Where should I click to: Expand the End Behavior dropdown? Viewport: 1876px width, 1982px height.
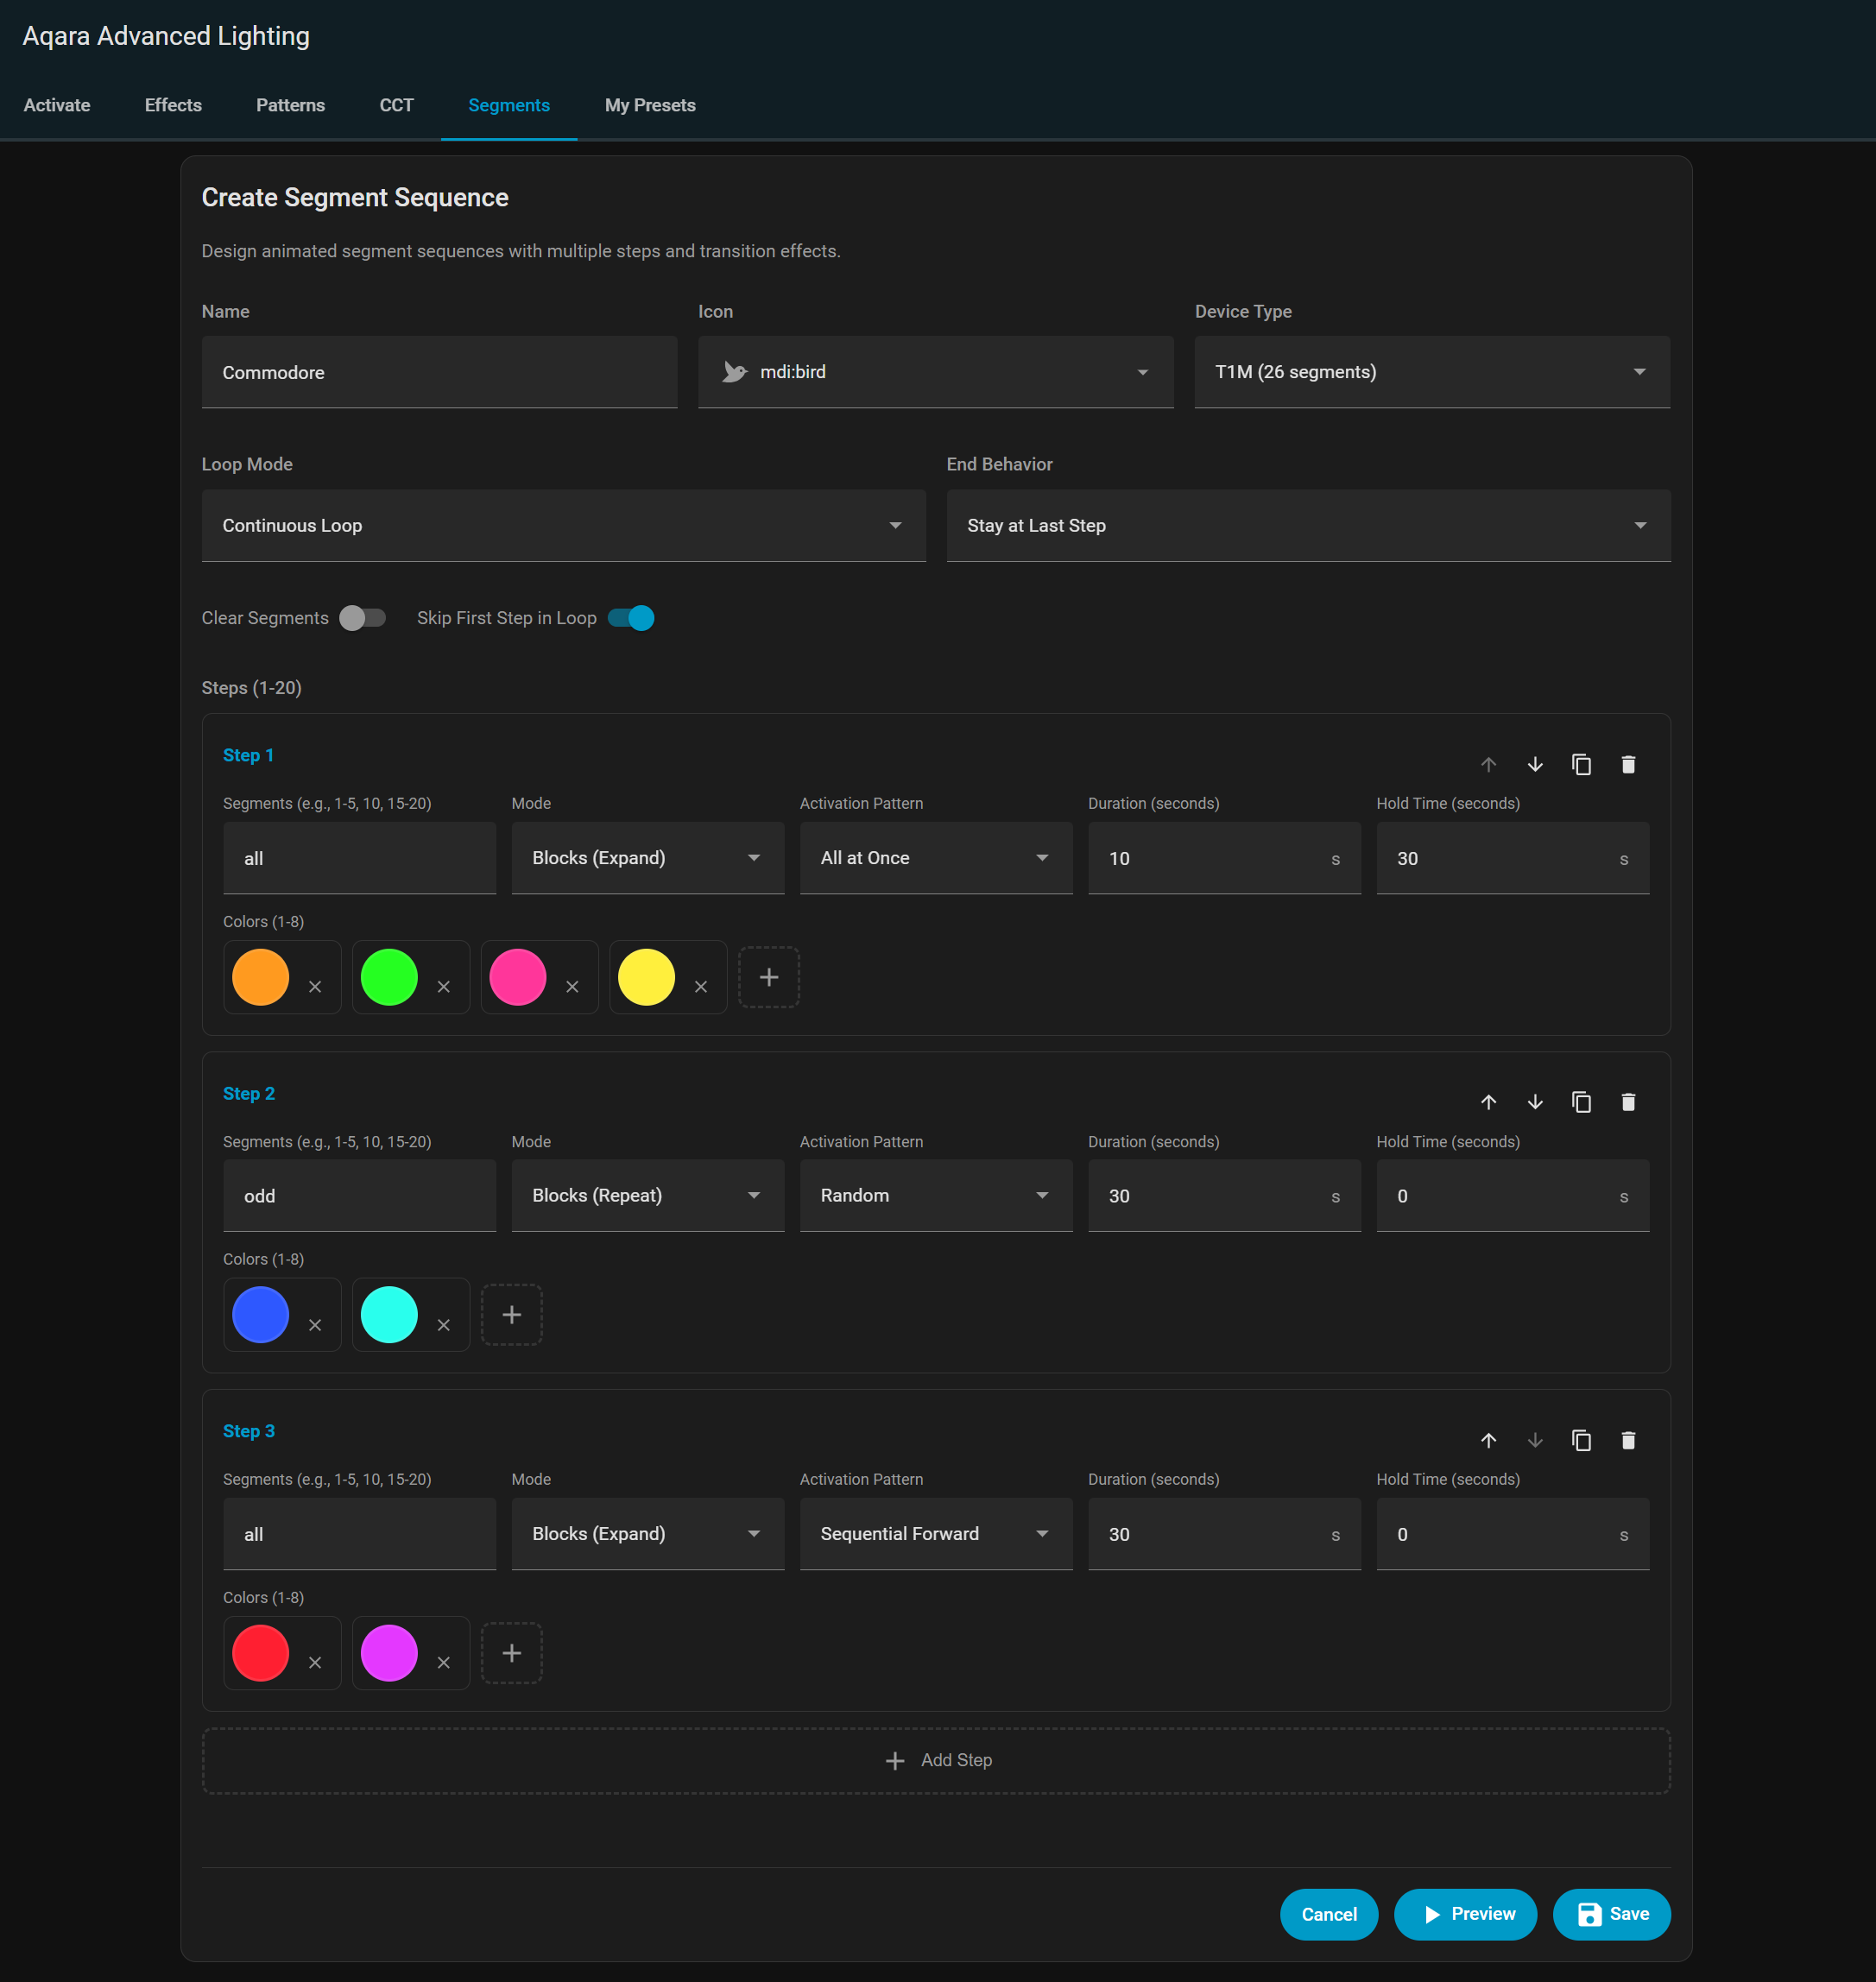1307,526
